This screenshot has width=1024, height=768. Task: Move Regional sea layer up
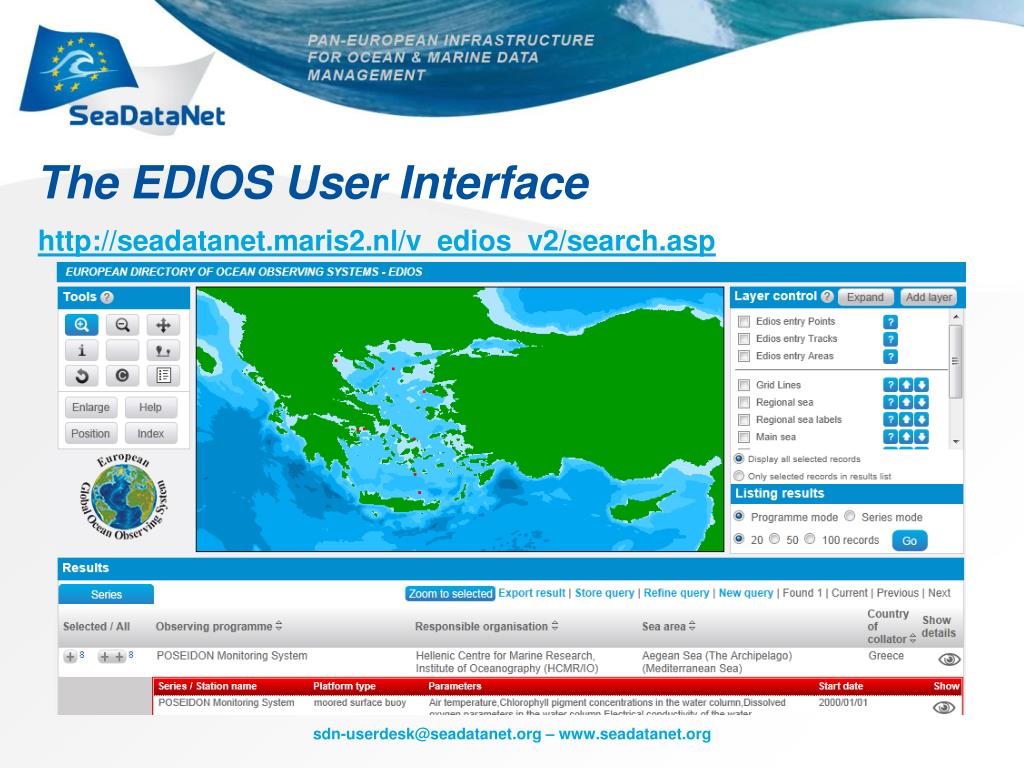906,402
